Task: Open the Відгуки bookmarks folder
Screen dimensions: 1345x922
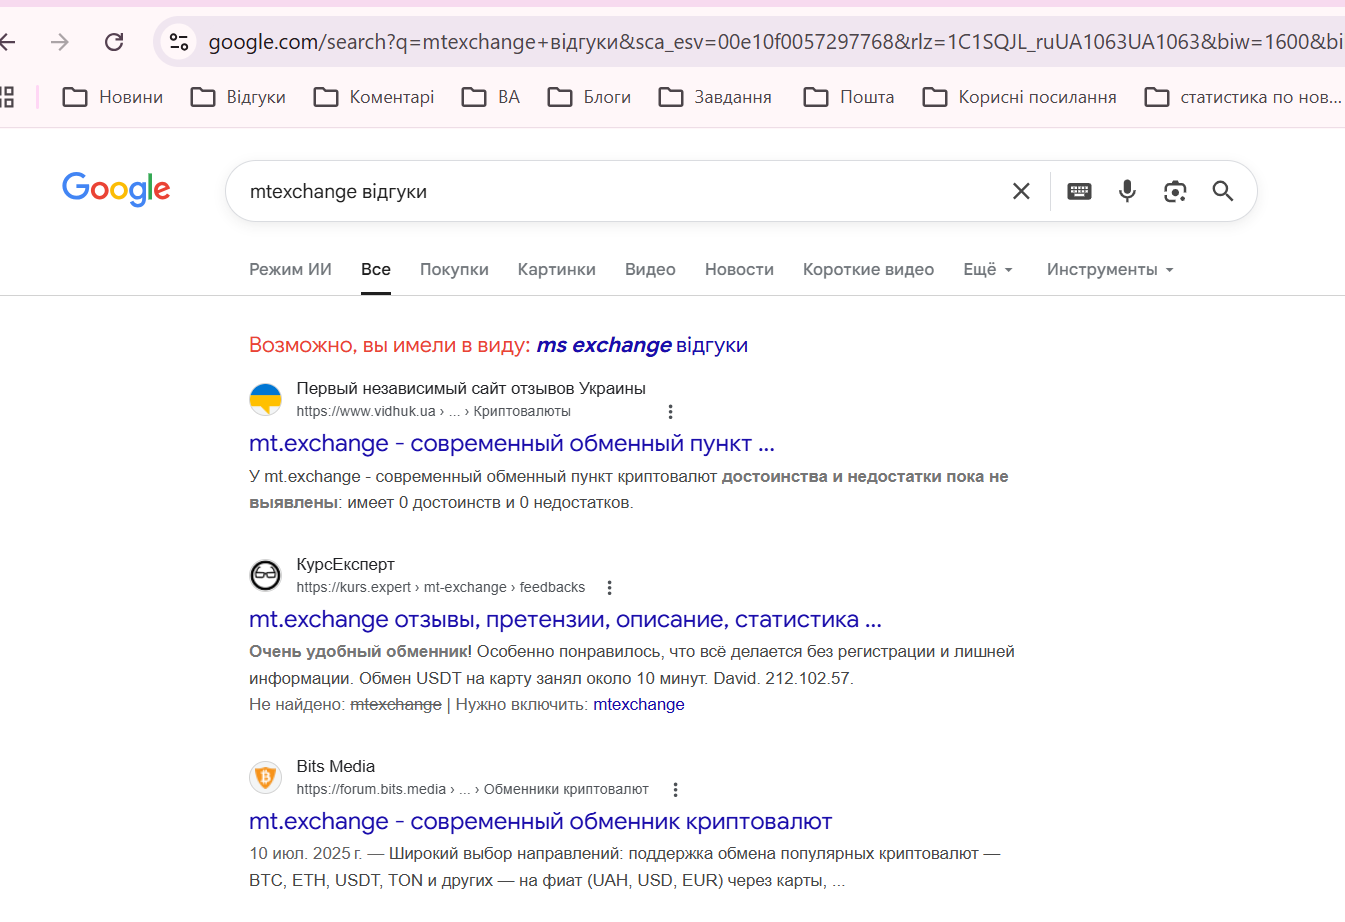Action: pyautogui.click(x=238, y=97)
